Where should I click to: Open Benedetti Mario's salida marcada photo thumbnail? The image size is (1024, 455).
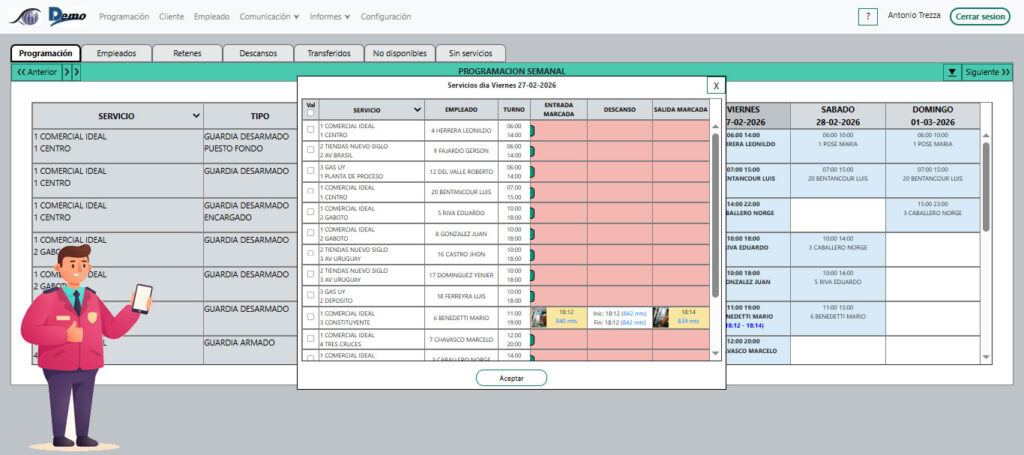click(661, 318)
